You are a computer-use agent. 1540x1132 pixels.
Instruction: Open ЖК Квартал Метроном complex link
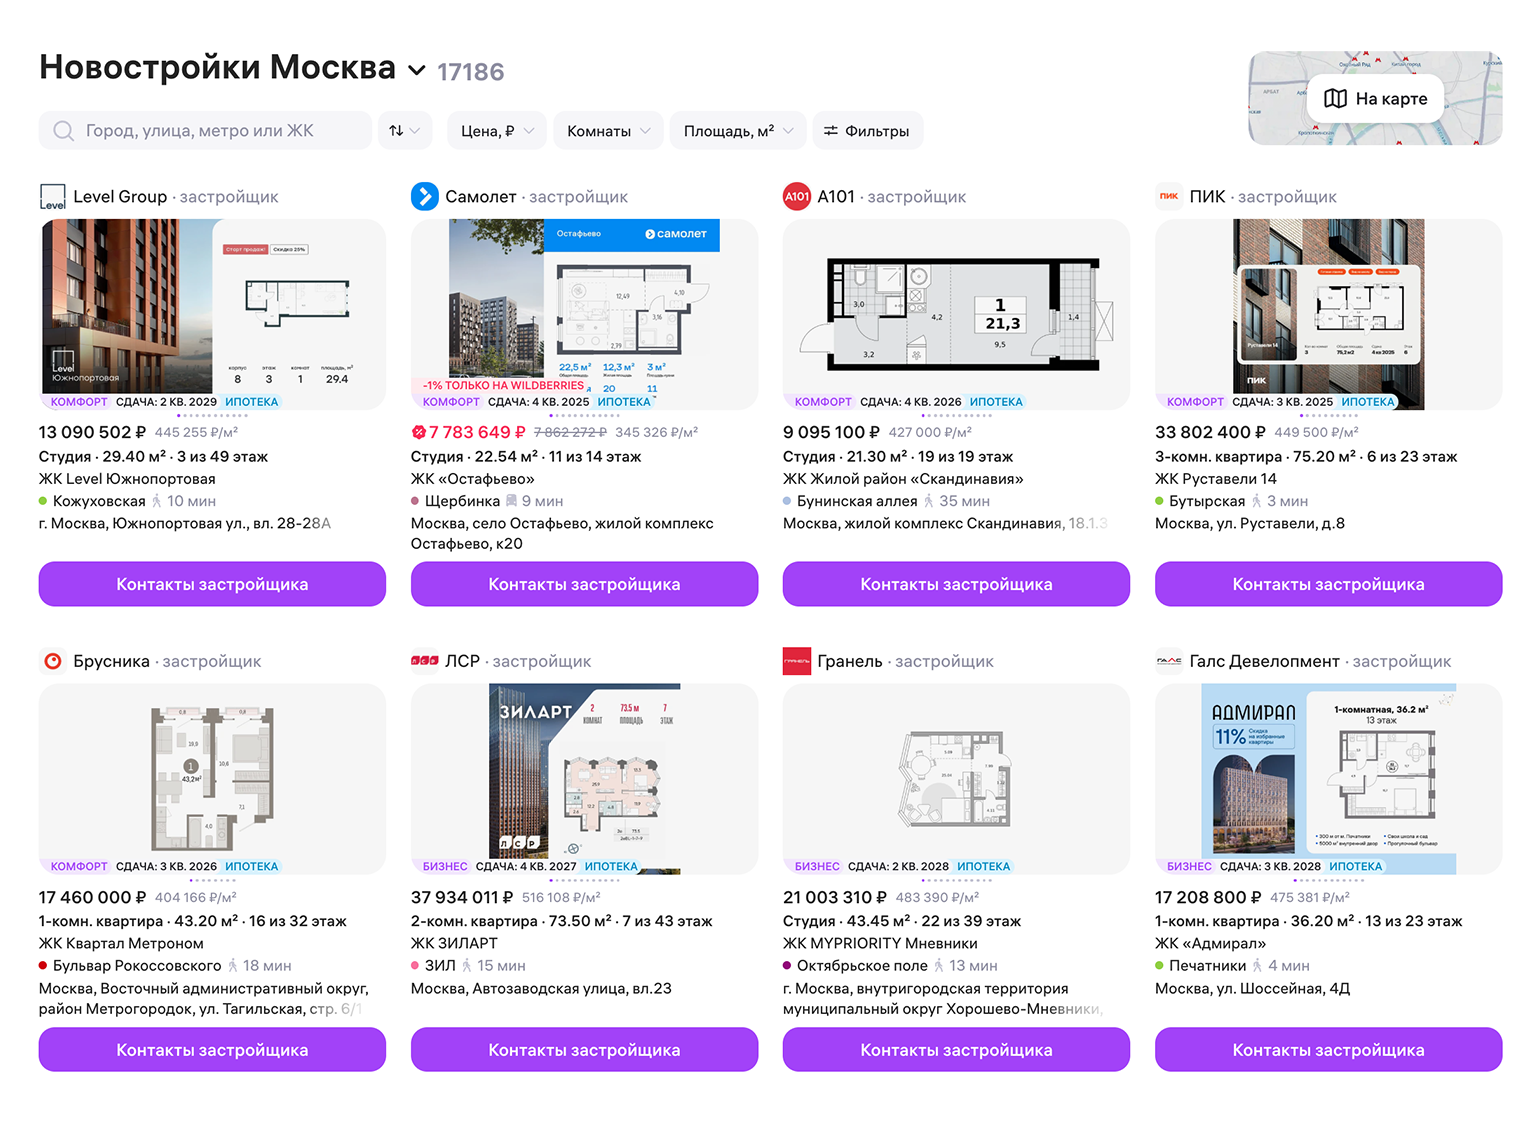[121, 943]
